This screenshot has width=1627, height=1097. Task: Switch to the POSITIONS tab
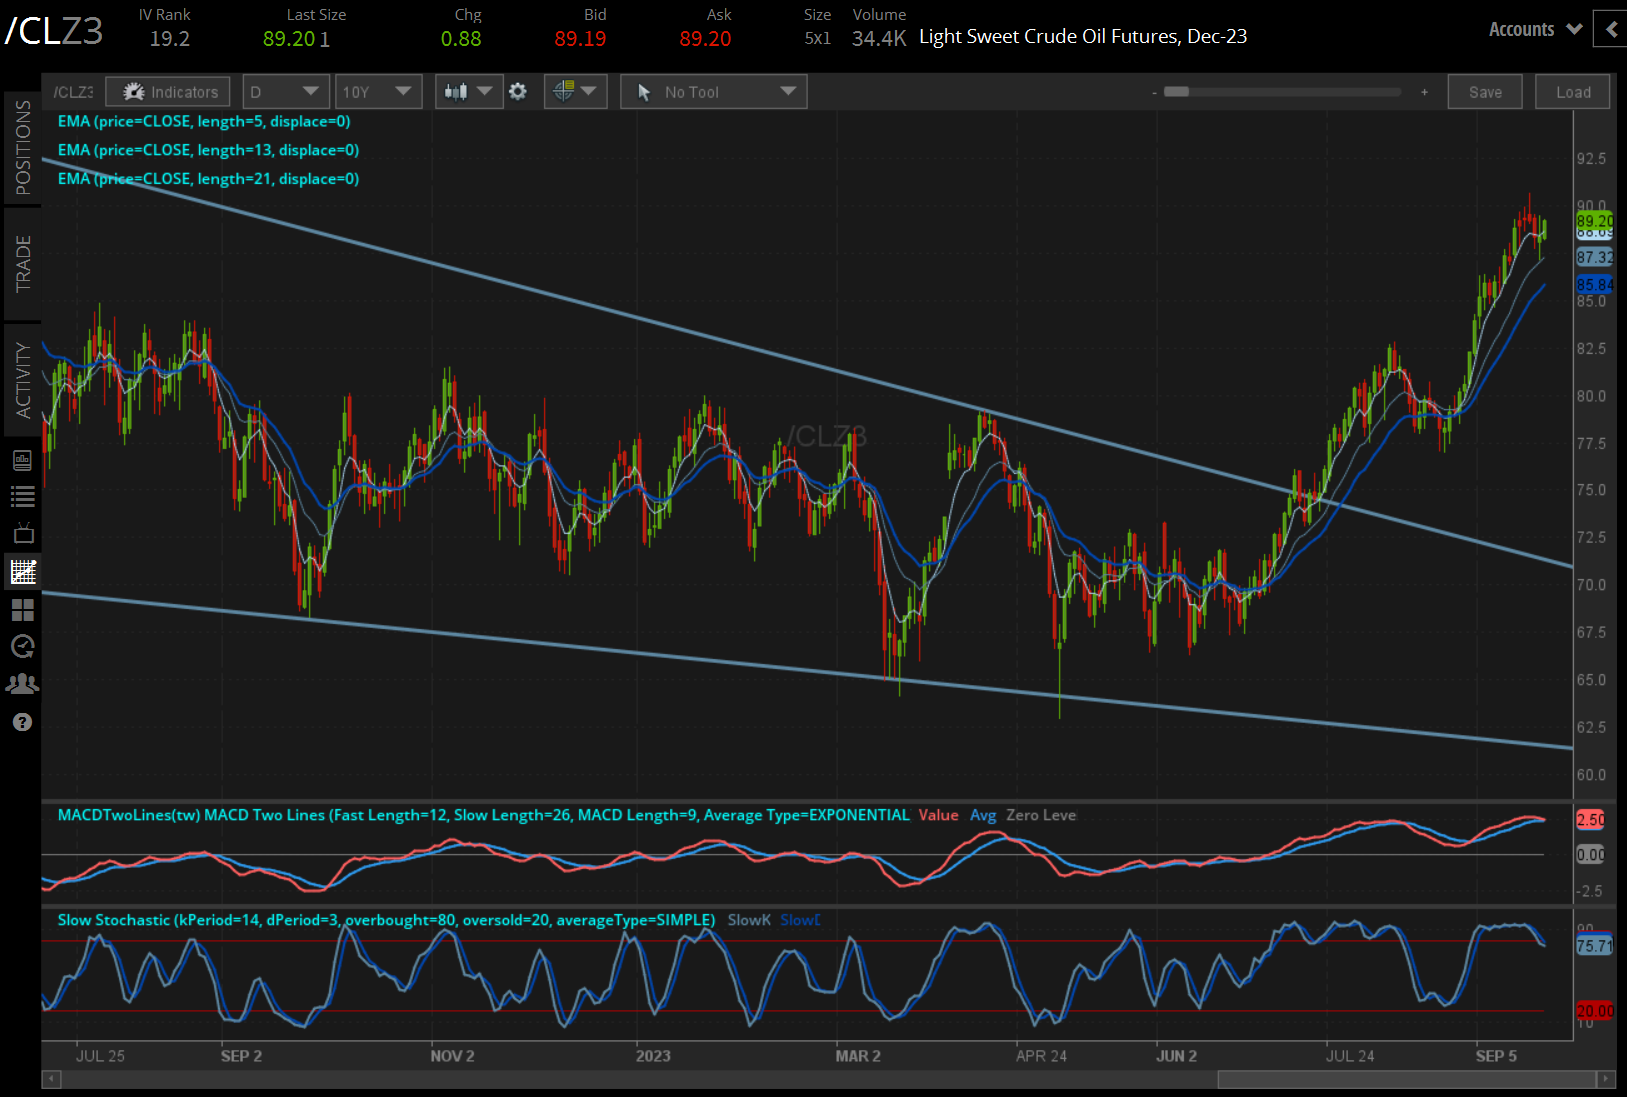[x=22, y=148]
